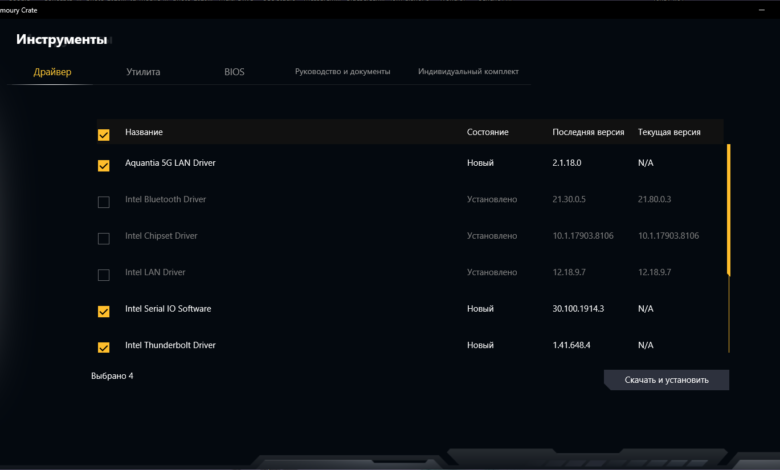Tick the Intel LAN Driver checkbox
Viewport: 780px width, 470px height.
tap(103, 275)
